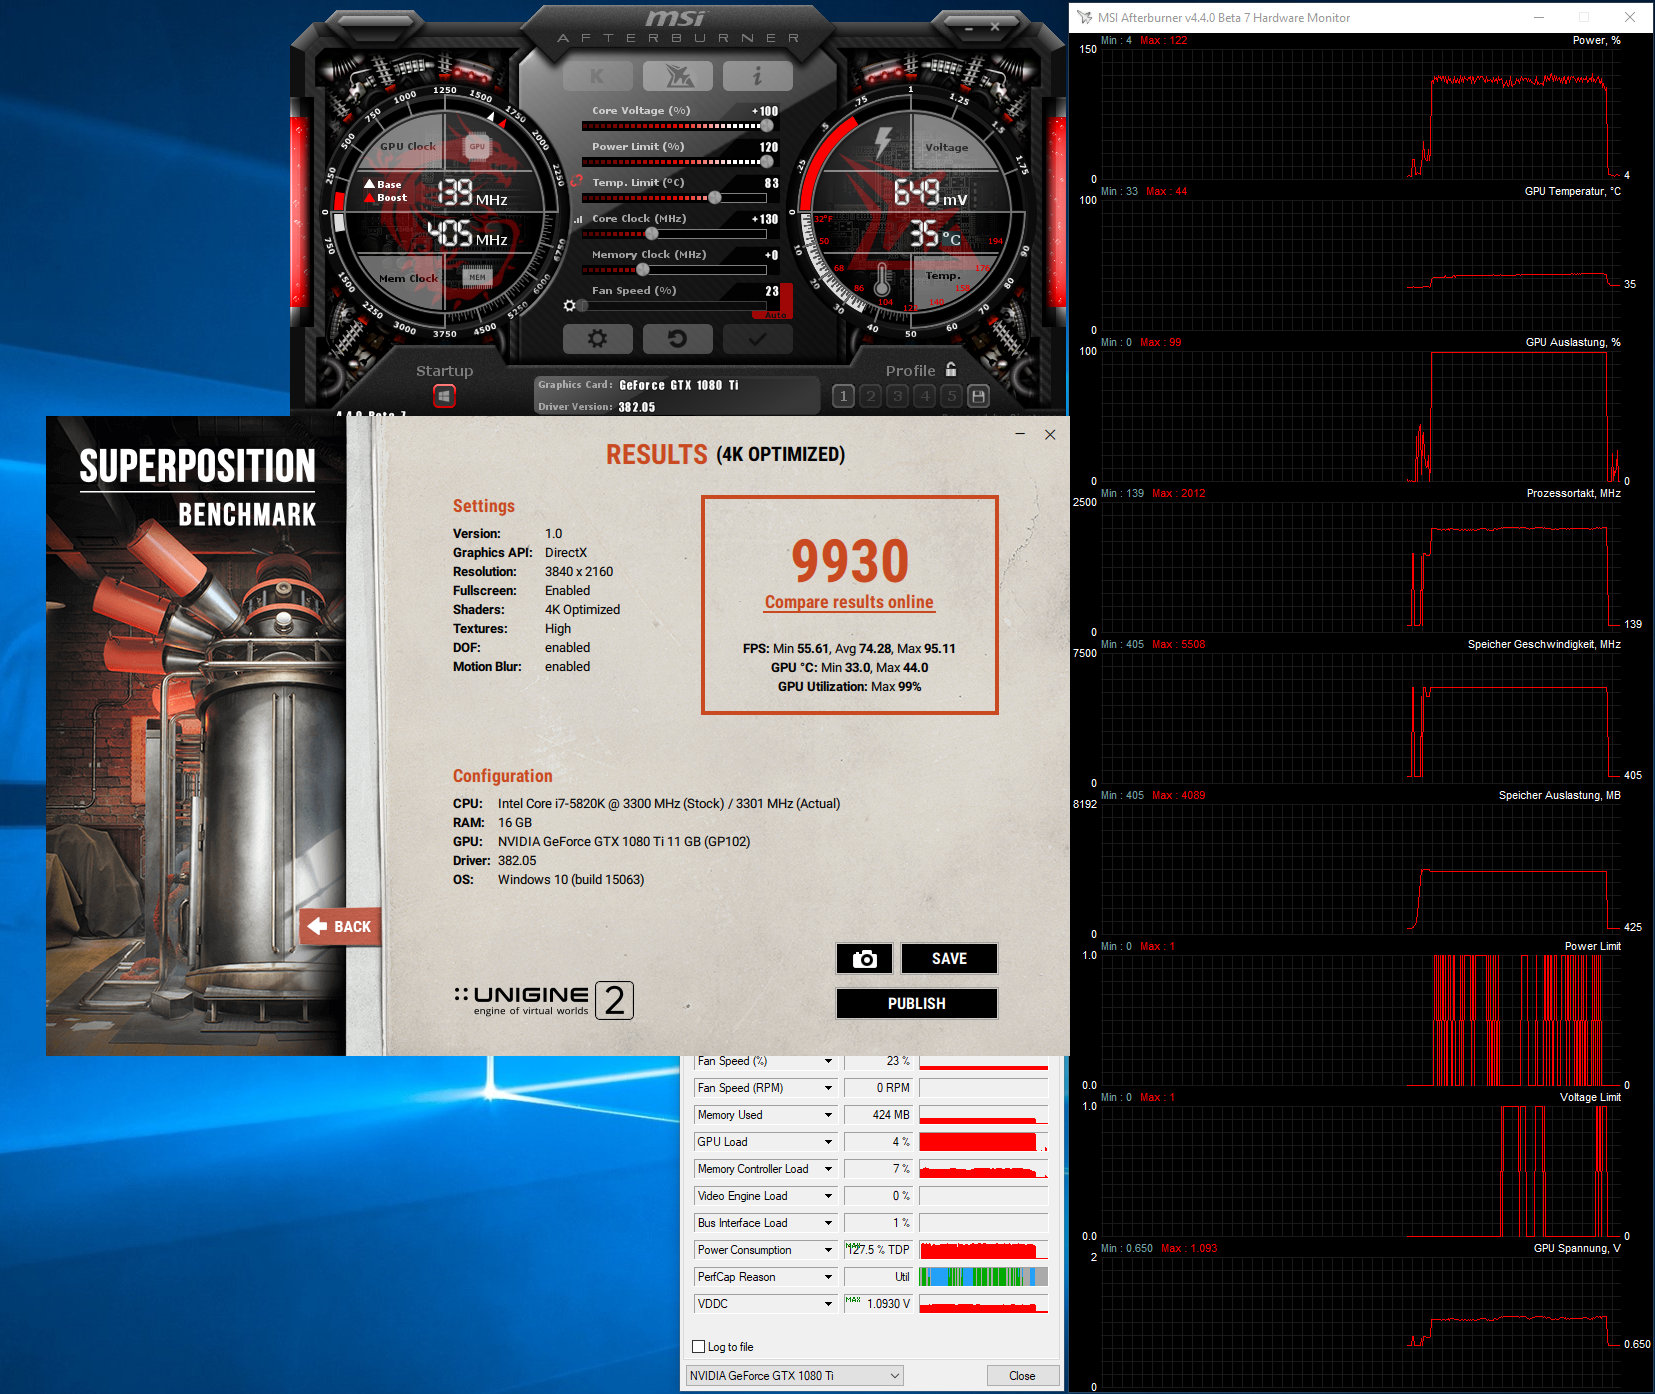Click the thermometer temperature icon
This screenshot has height=1394, width=1655.
tap(882, 279)
